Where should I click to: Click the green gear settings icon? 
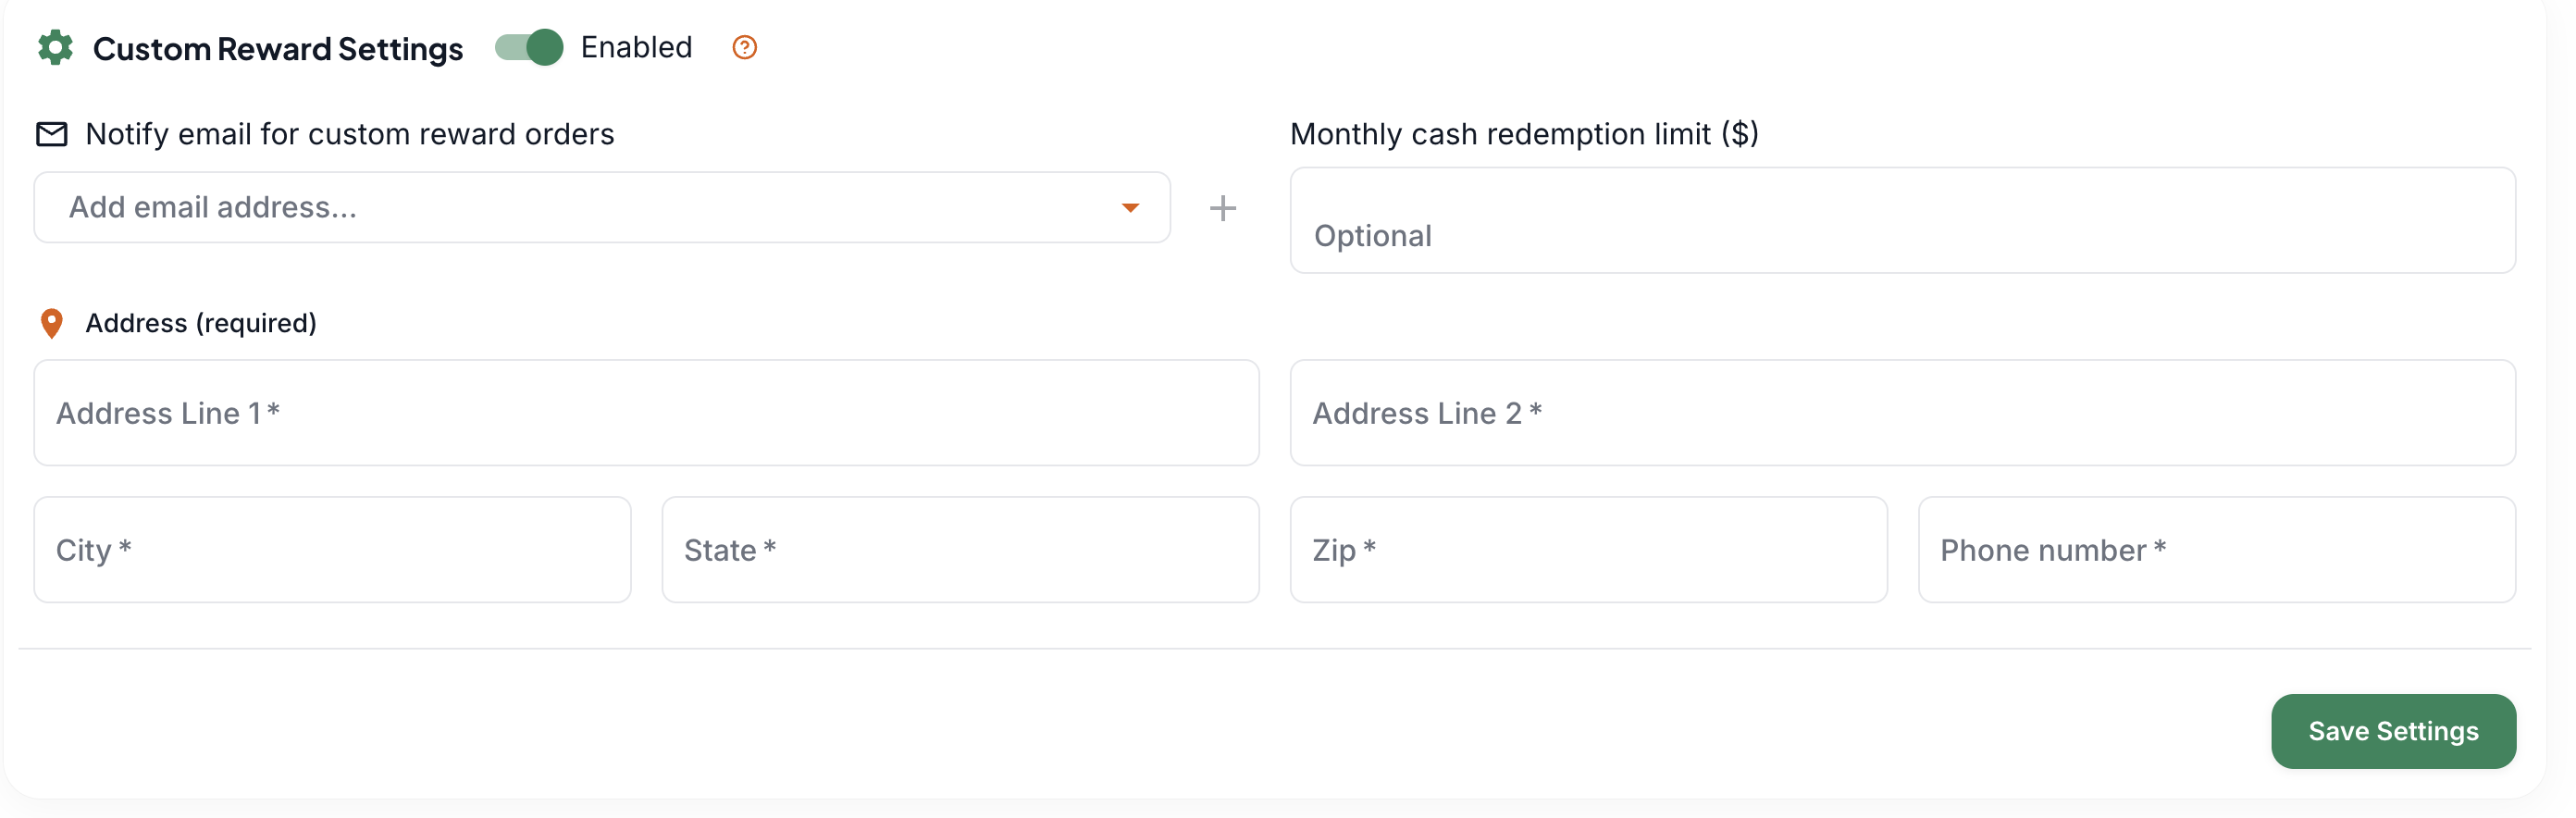55,47
